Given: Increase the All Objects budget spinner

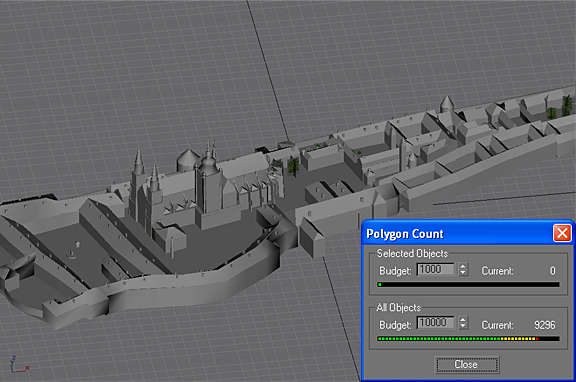Looking at the screenshot, I should [463, 320].
